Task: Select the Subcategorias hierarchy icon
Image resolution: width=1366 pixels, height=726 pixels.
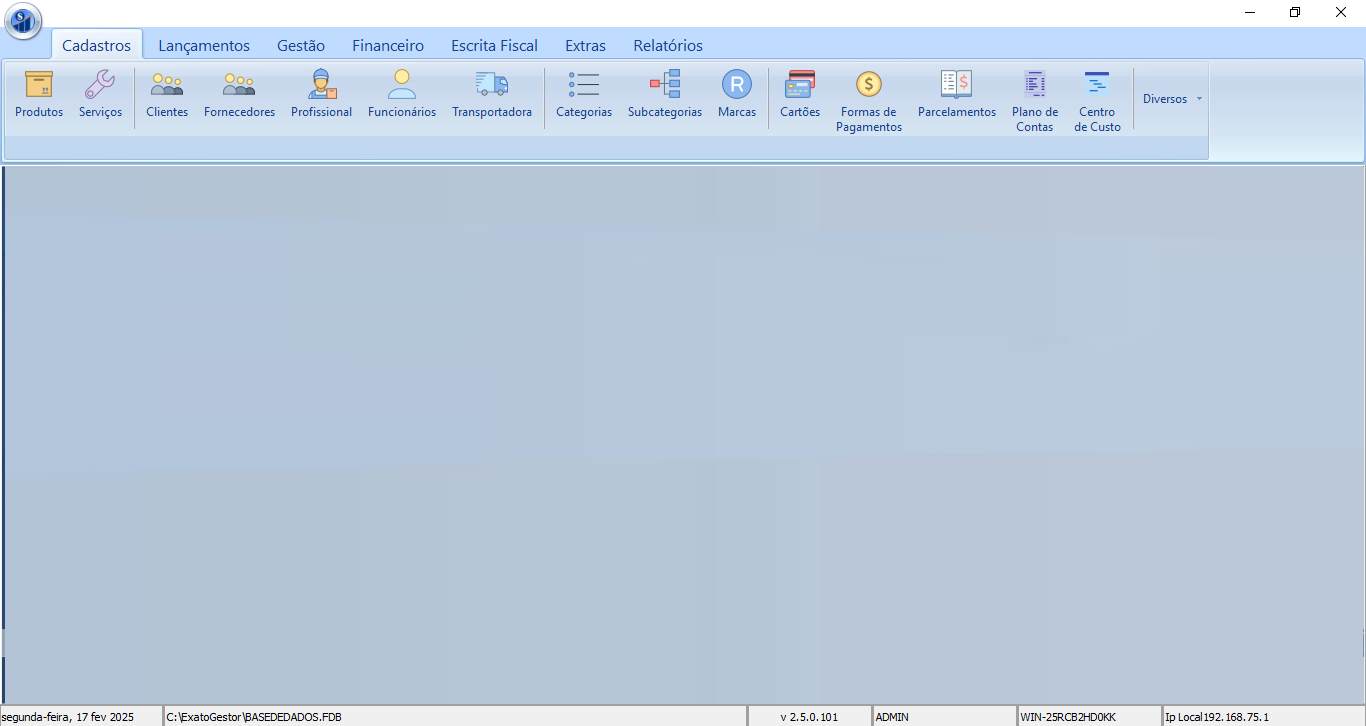Action: point(665,85)
